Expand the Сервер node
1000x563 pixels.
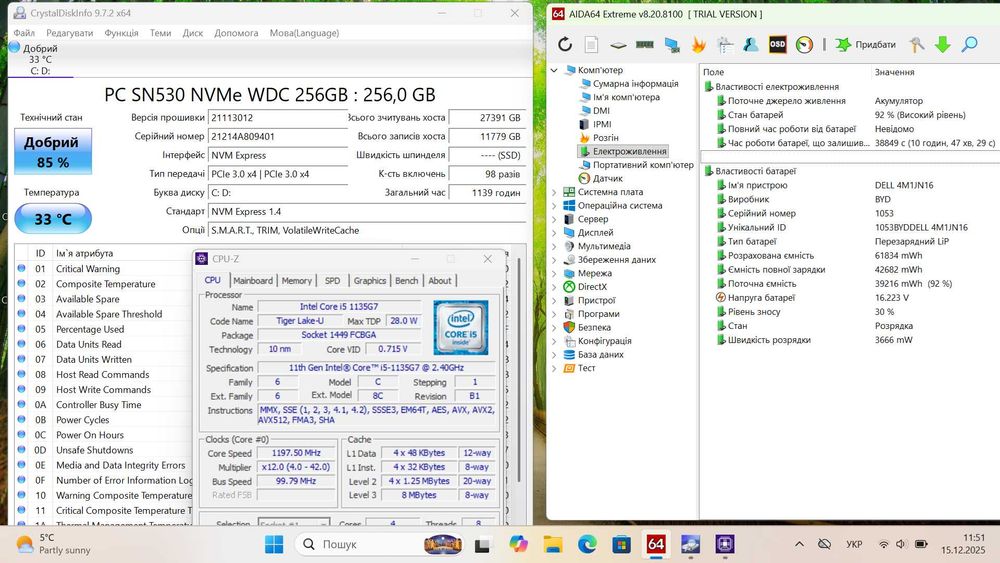tap(554, 219)
